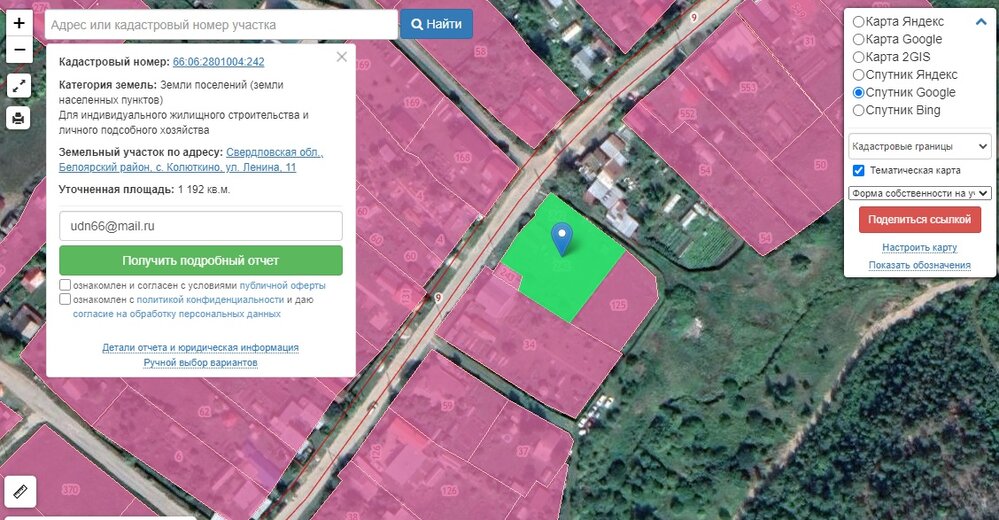Zoom in with the plus button
This screenshot has height=520, width=999.
[19, 23]
